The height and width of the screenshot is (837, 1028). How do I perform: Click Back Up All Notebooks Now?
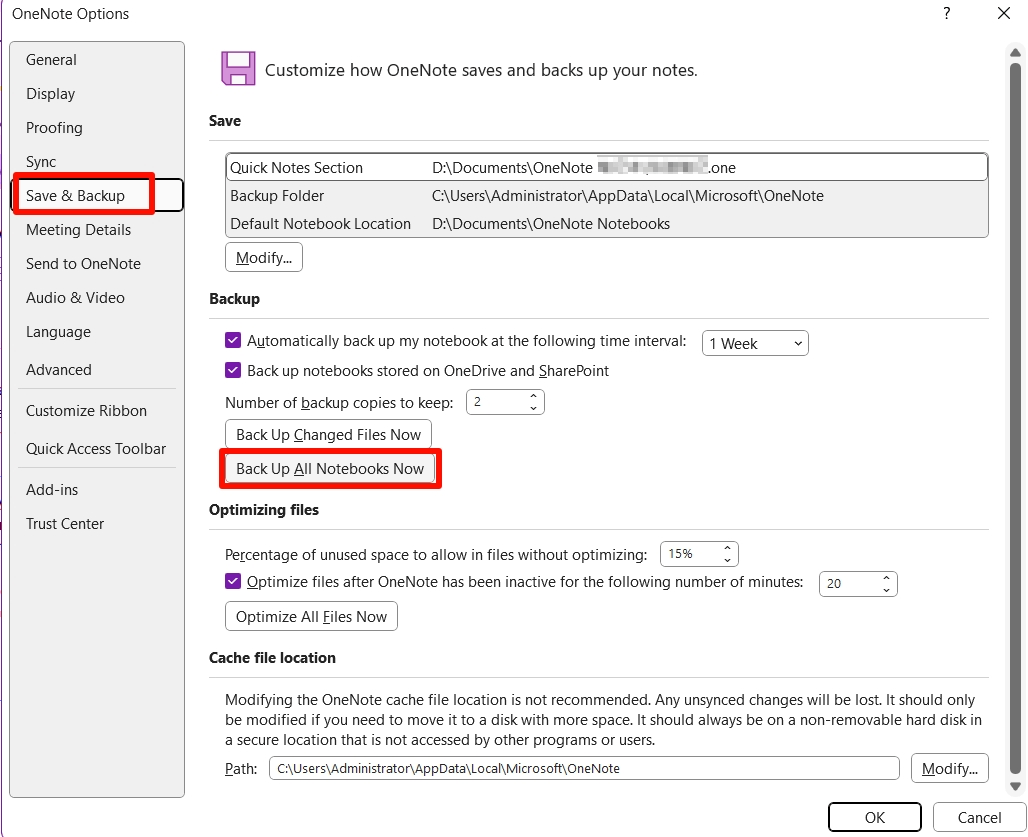point(330,468)
